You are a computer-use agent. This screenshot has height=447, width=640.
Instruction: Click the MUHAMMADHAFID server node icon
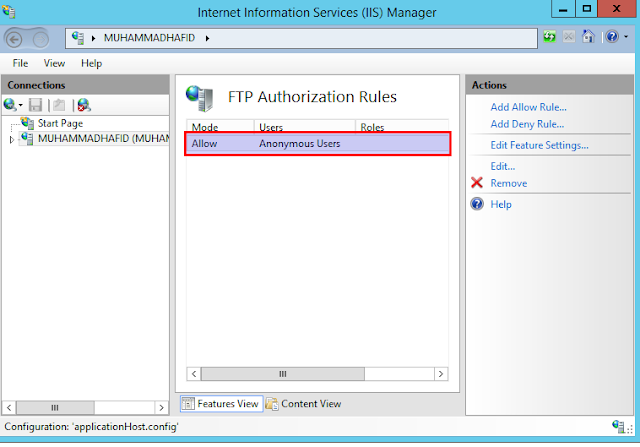click(x=27, y=138)
